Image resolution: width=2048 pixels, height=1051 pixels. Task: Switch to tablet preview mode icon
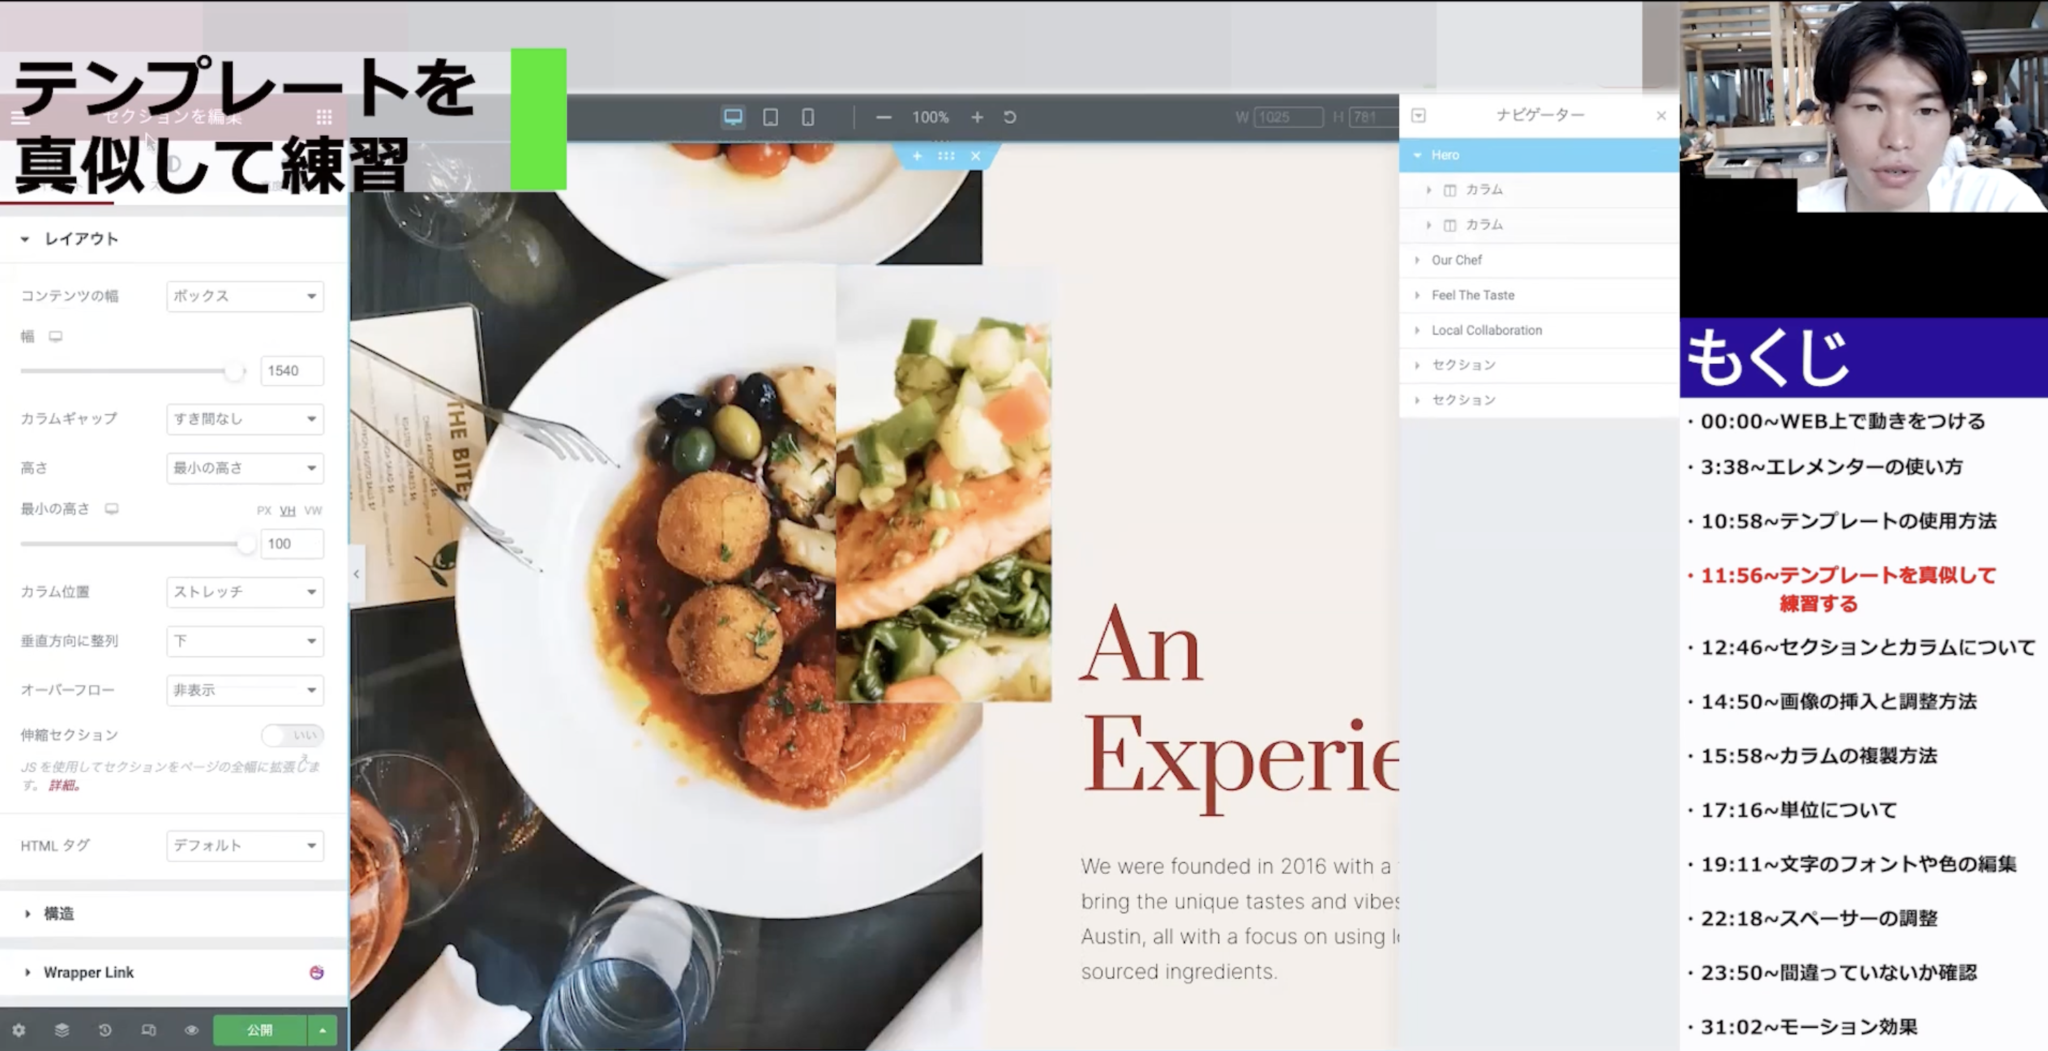point(770,117)
